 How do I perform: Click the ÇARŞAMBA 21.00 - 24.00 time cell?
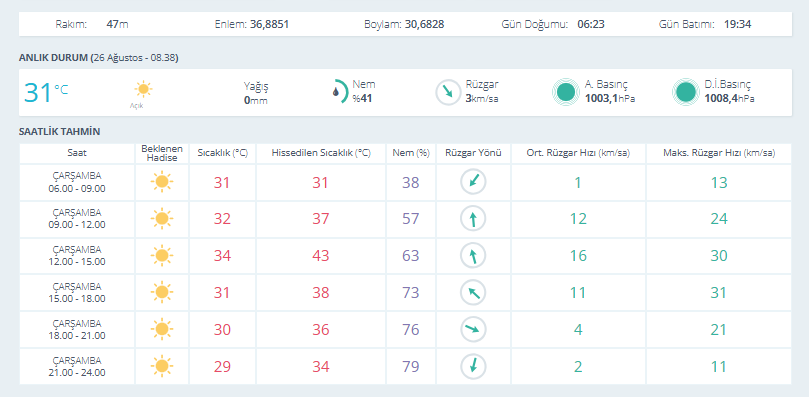(x=77, y=366)
